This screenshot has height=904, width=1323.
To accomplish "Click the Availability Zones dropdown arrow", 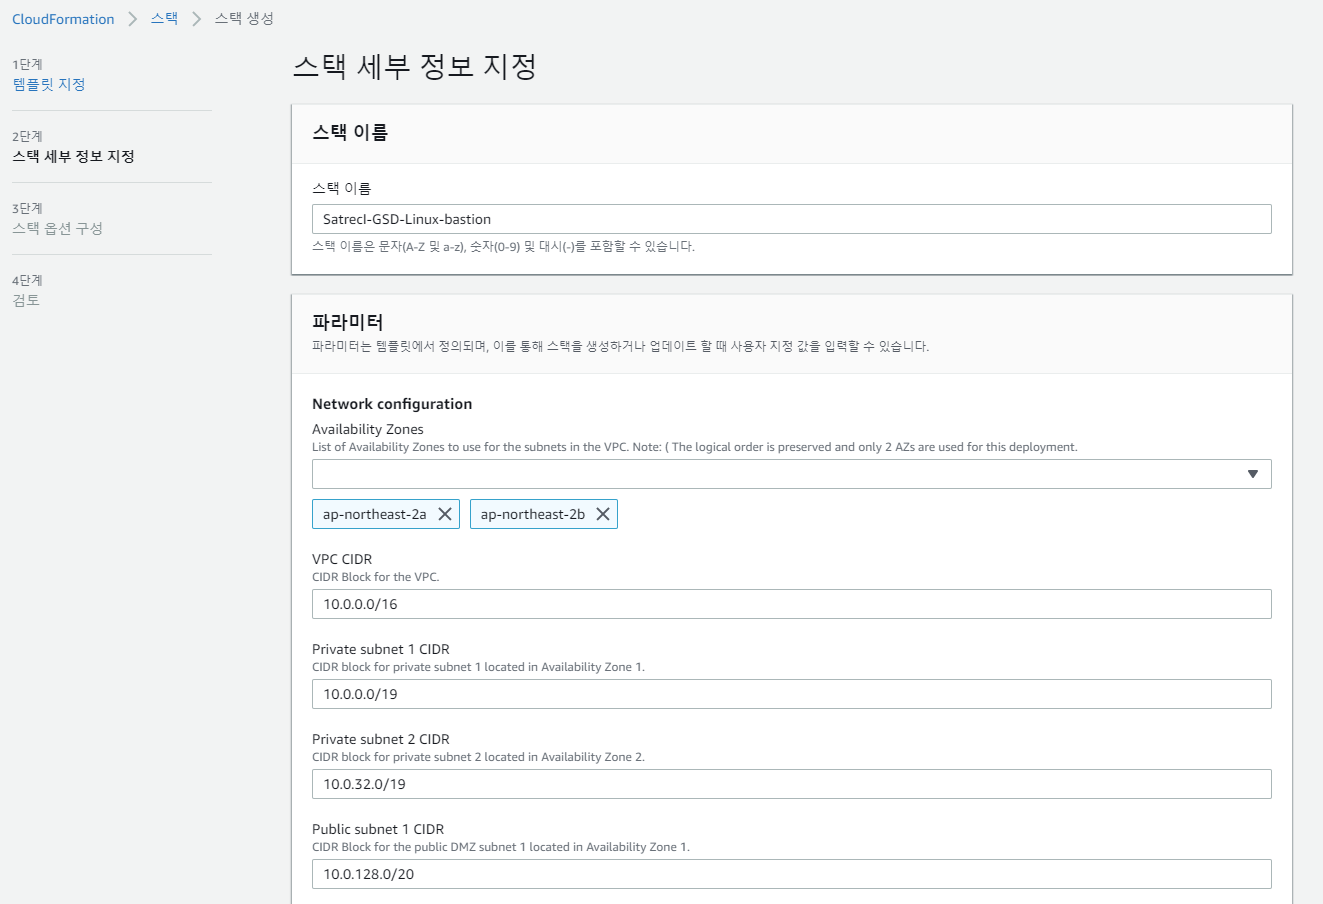I will coord(1252,474).
